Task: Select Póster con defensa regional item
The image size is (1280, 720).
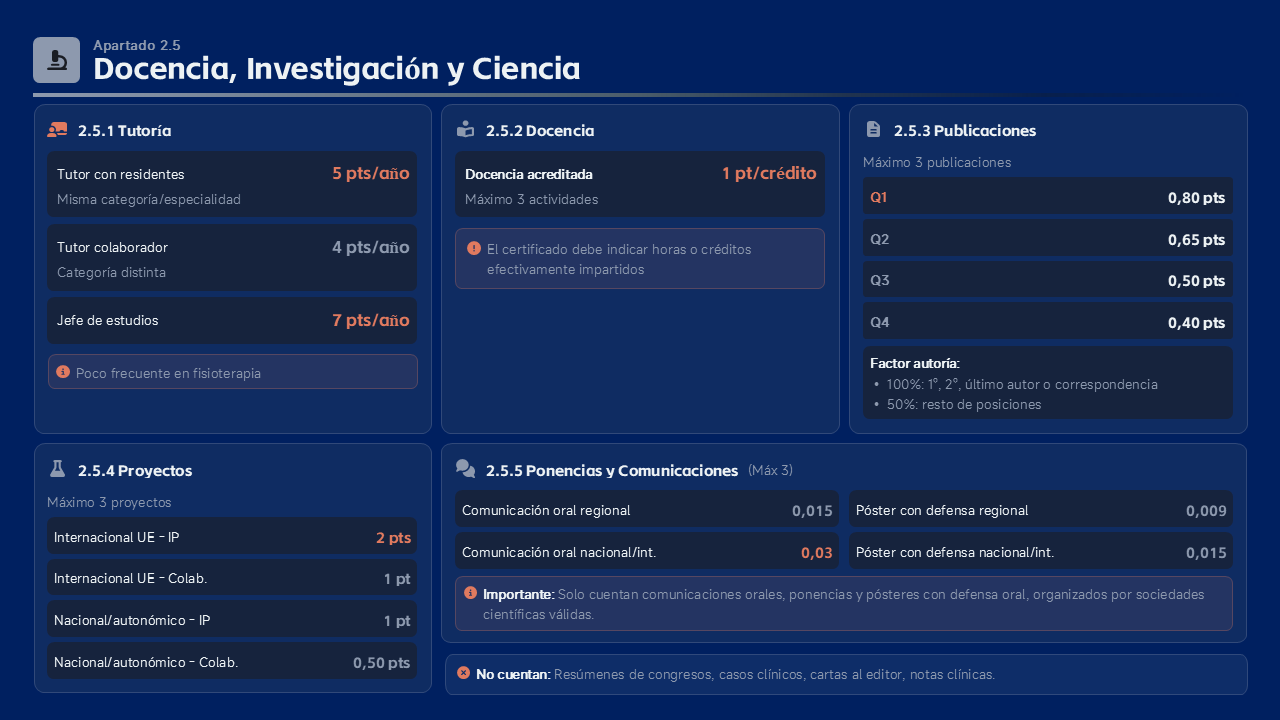Action: [1041, 510]
